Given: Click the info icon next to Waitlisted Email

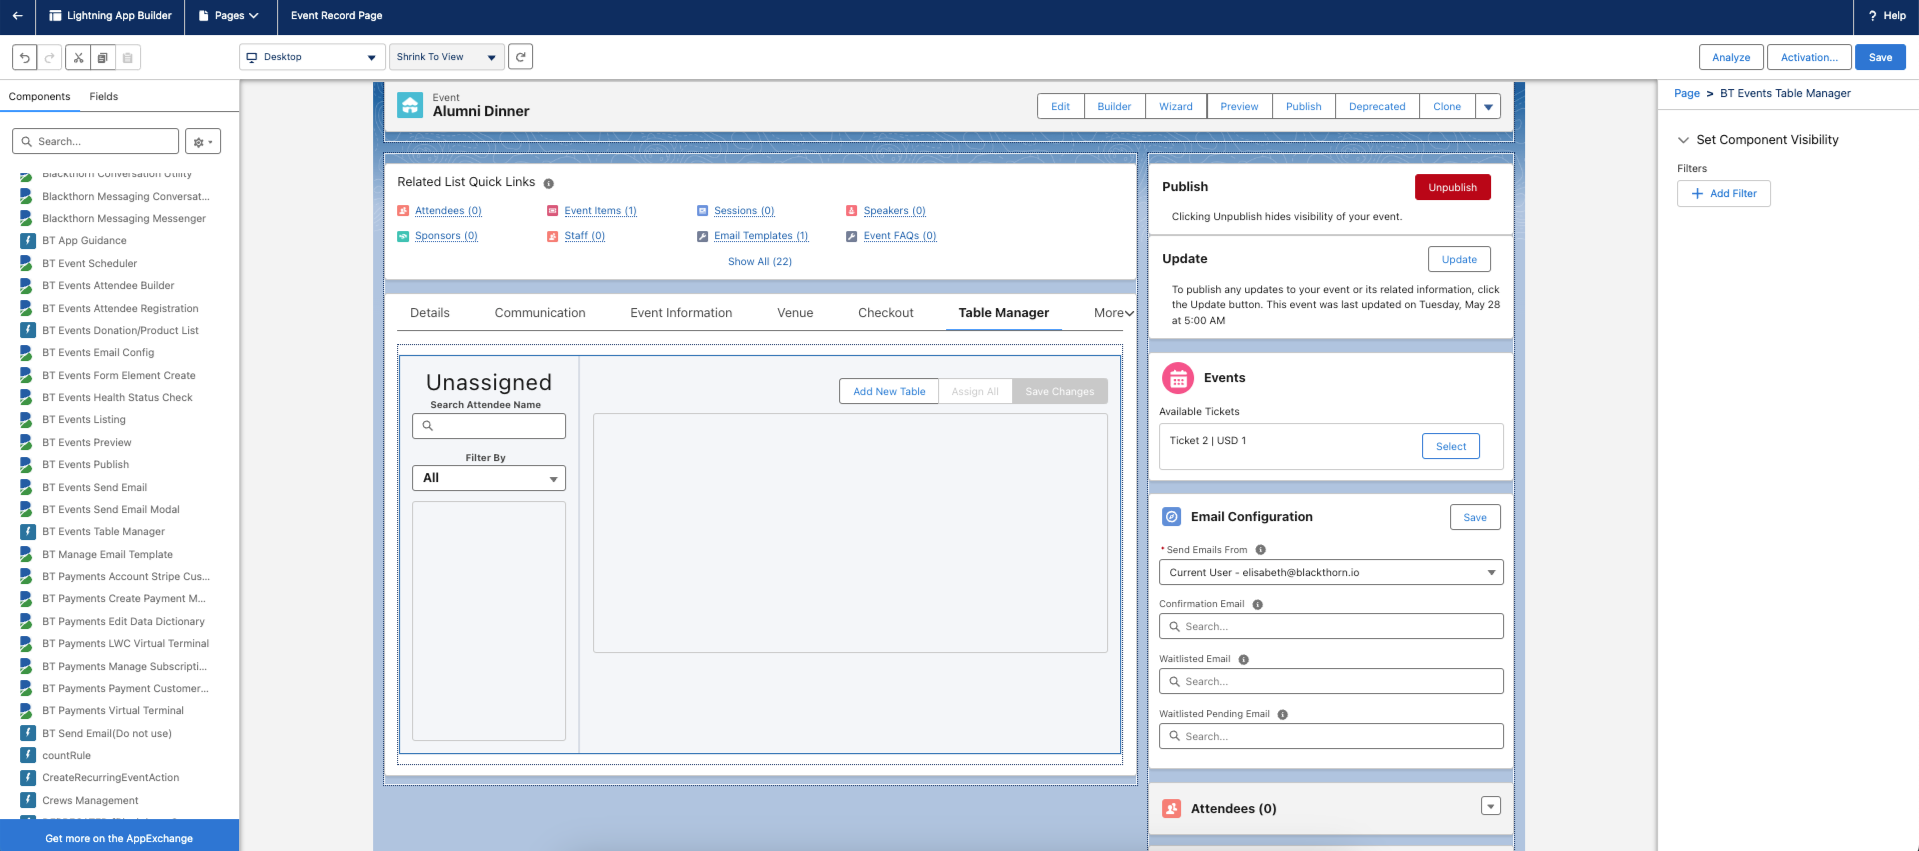Looking at the screenshot, I should pos(1243,660).
